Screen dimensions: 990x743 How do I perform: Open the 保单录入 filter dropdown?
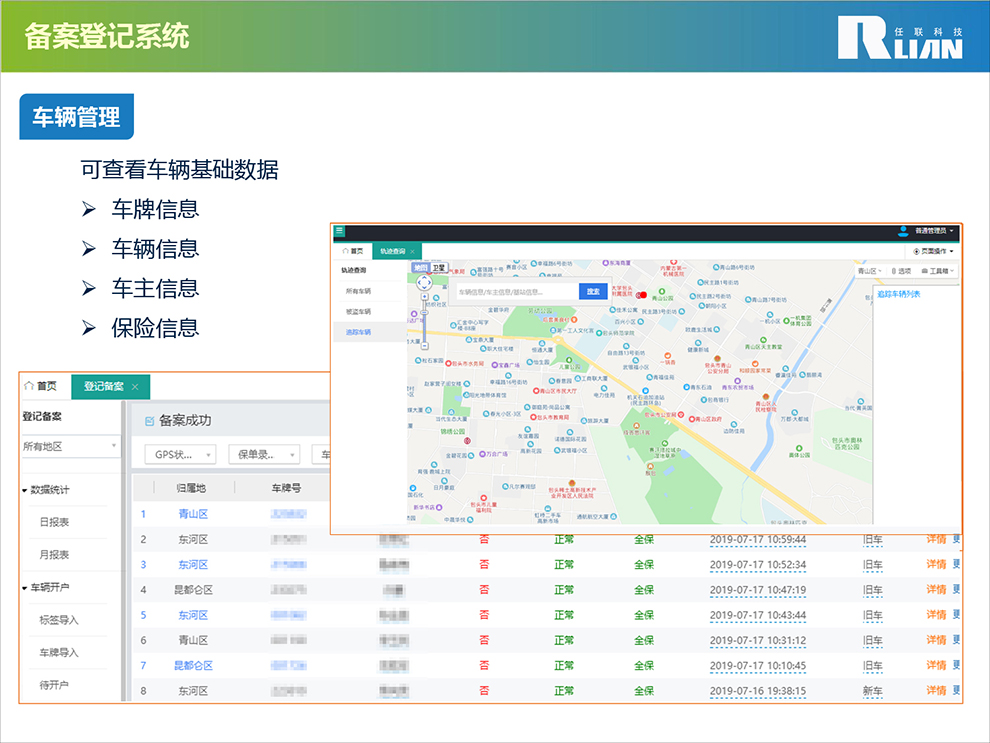(264, 454)
